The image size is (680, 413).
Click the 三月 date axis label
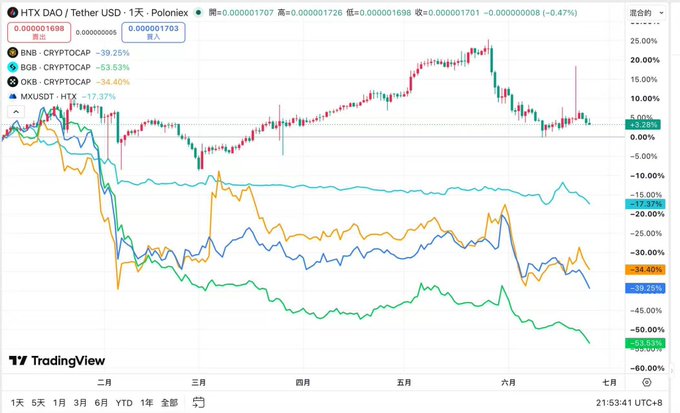[x=199, y=382]
